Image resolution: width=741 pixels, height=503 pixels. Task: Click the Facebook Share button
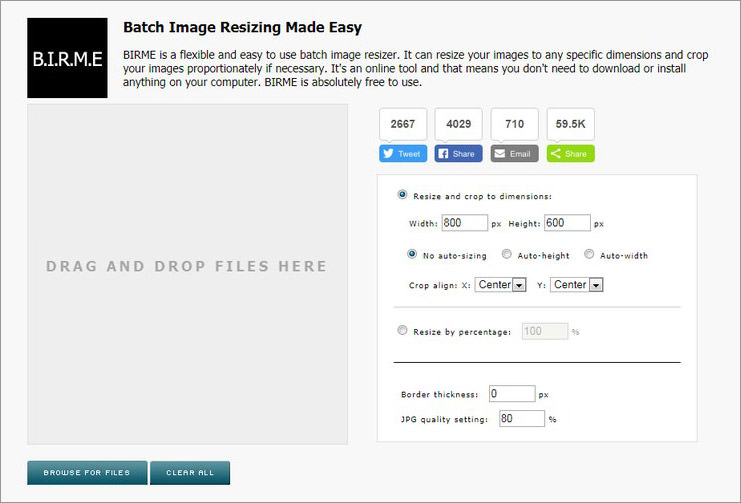(458, 154)
